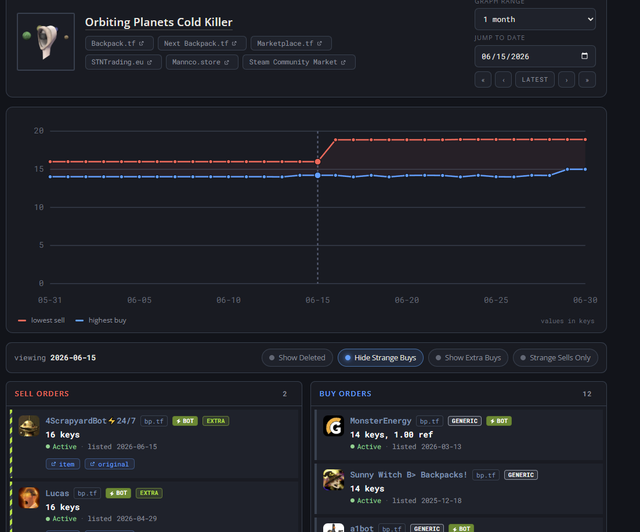
Task: Open the calendar picker icon in date field
Action: tap(584, 56)
